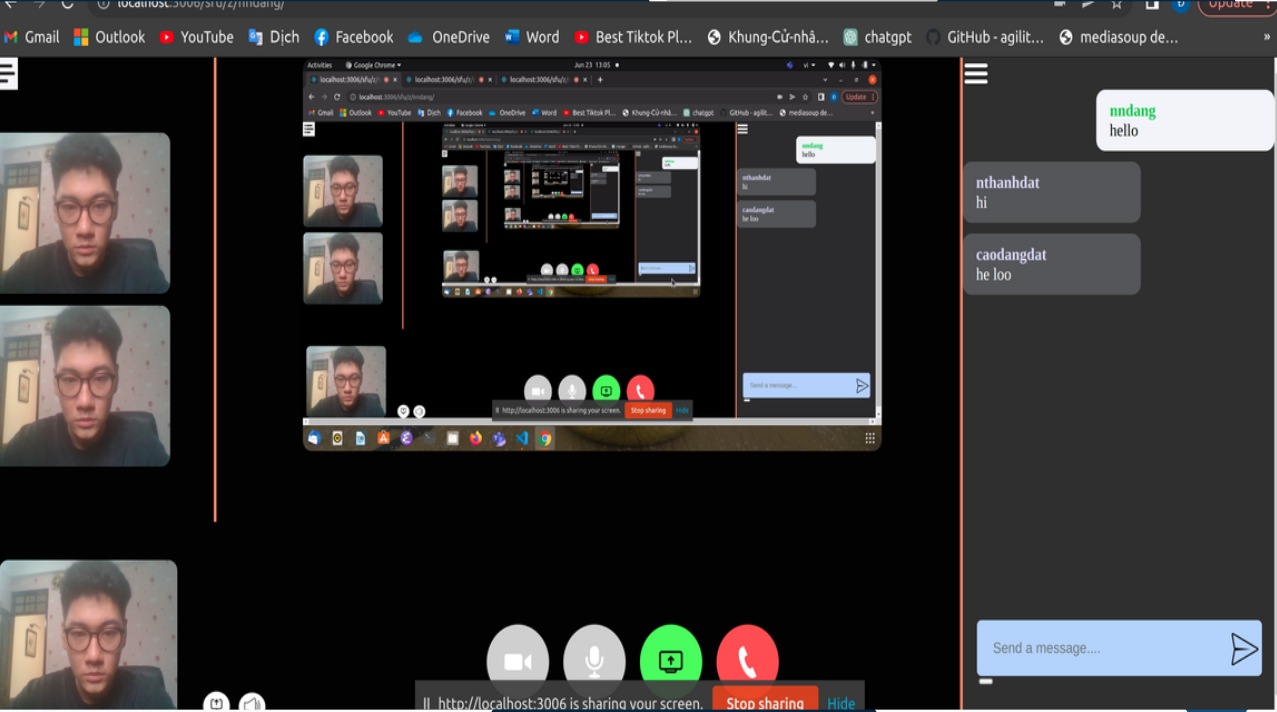Select the bottom-left participant video thumbnail
Image resolution: width=1277 pixels, height=712 pixels.
pyautogui.click(x=88, y=634)
